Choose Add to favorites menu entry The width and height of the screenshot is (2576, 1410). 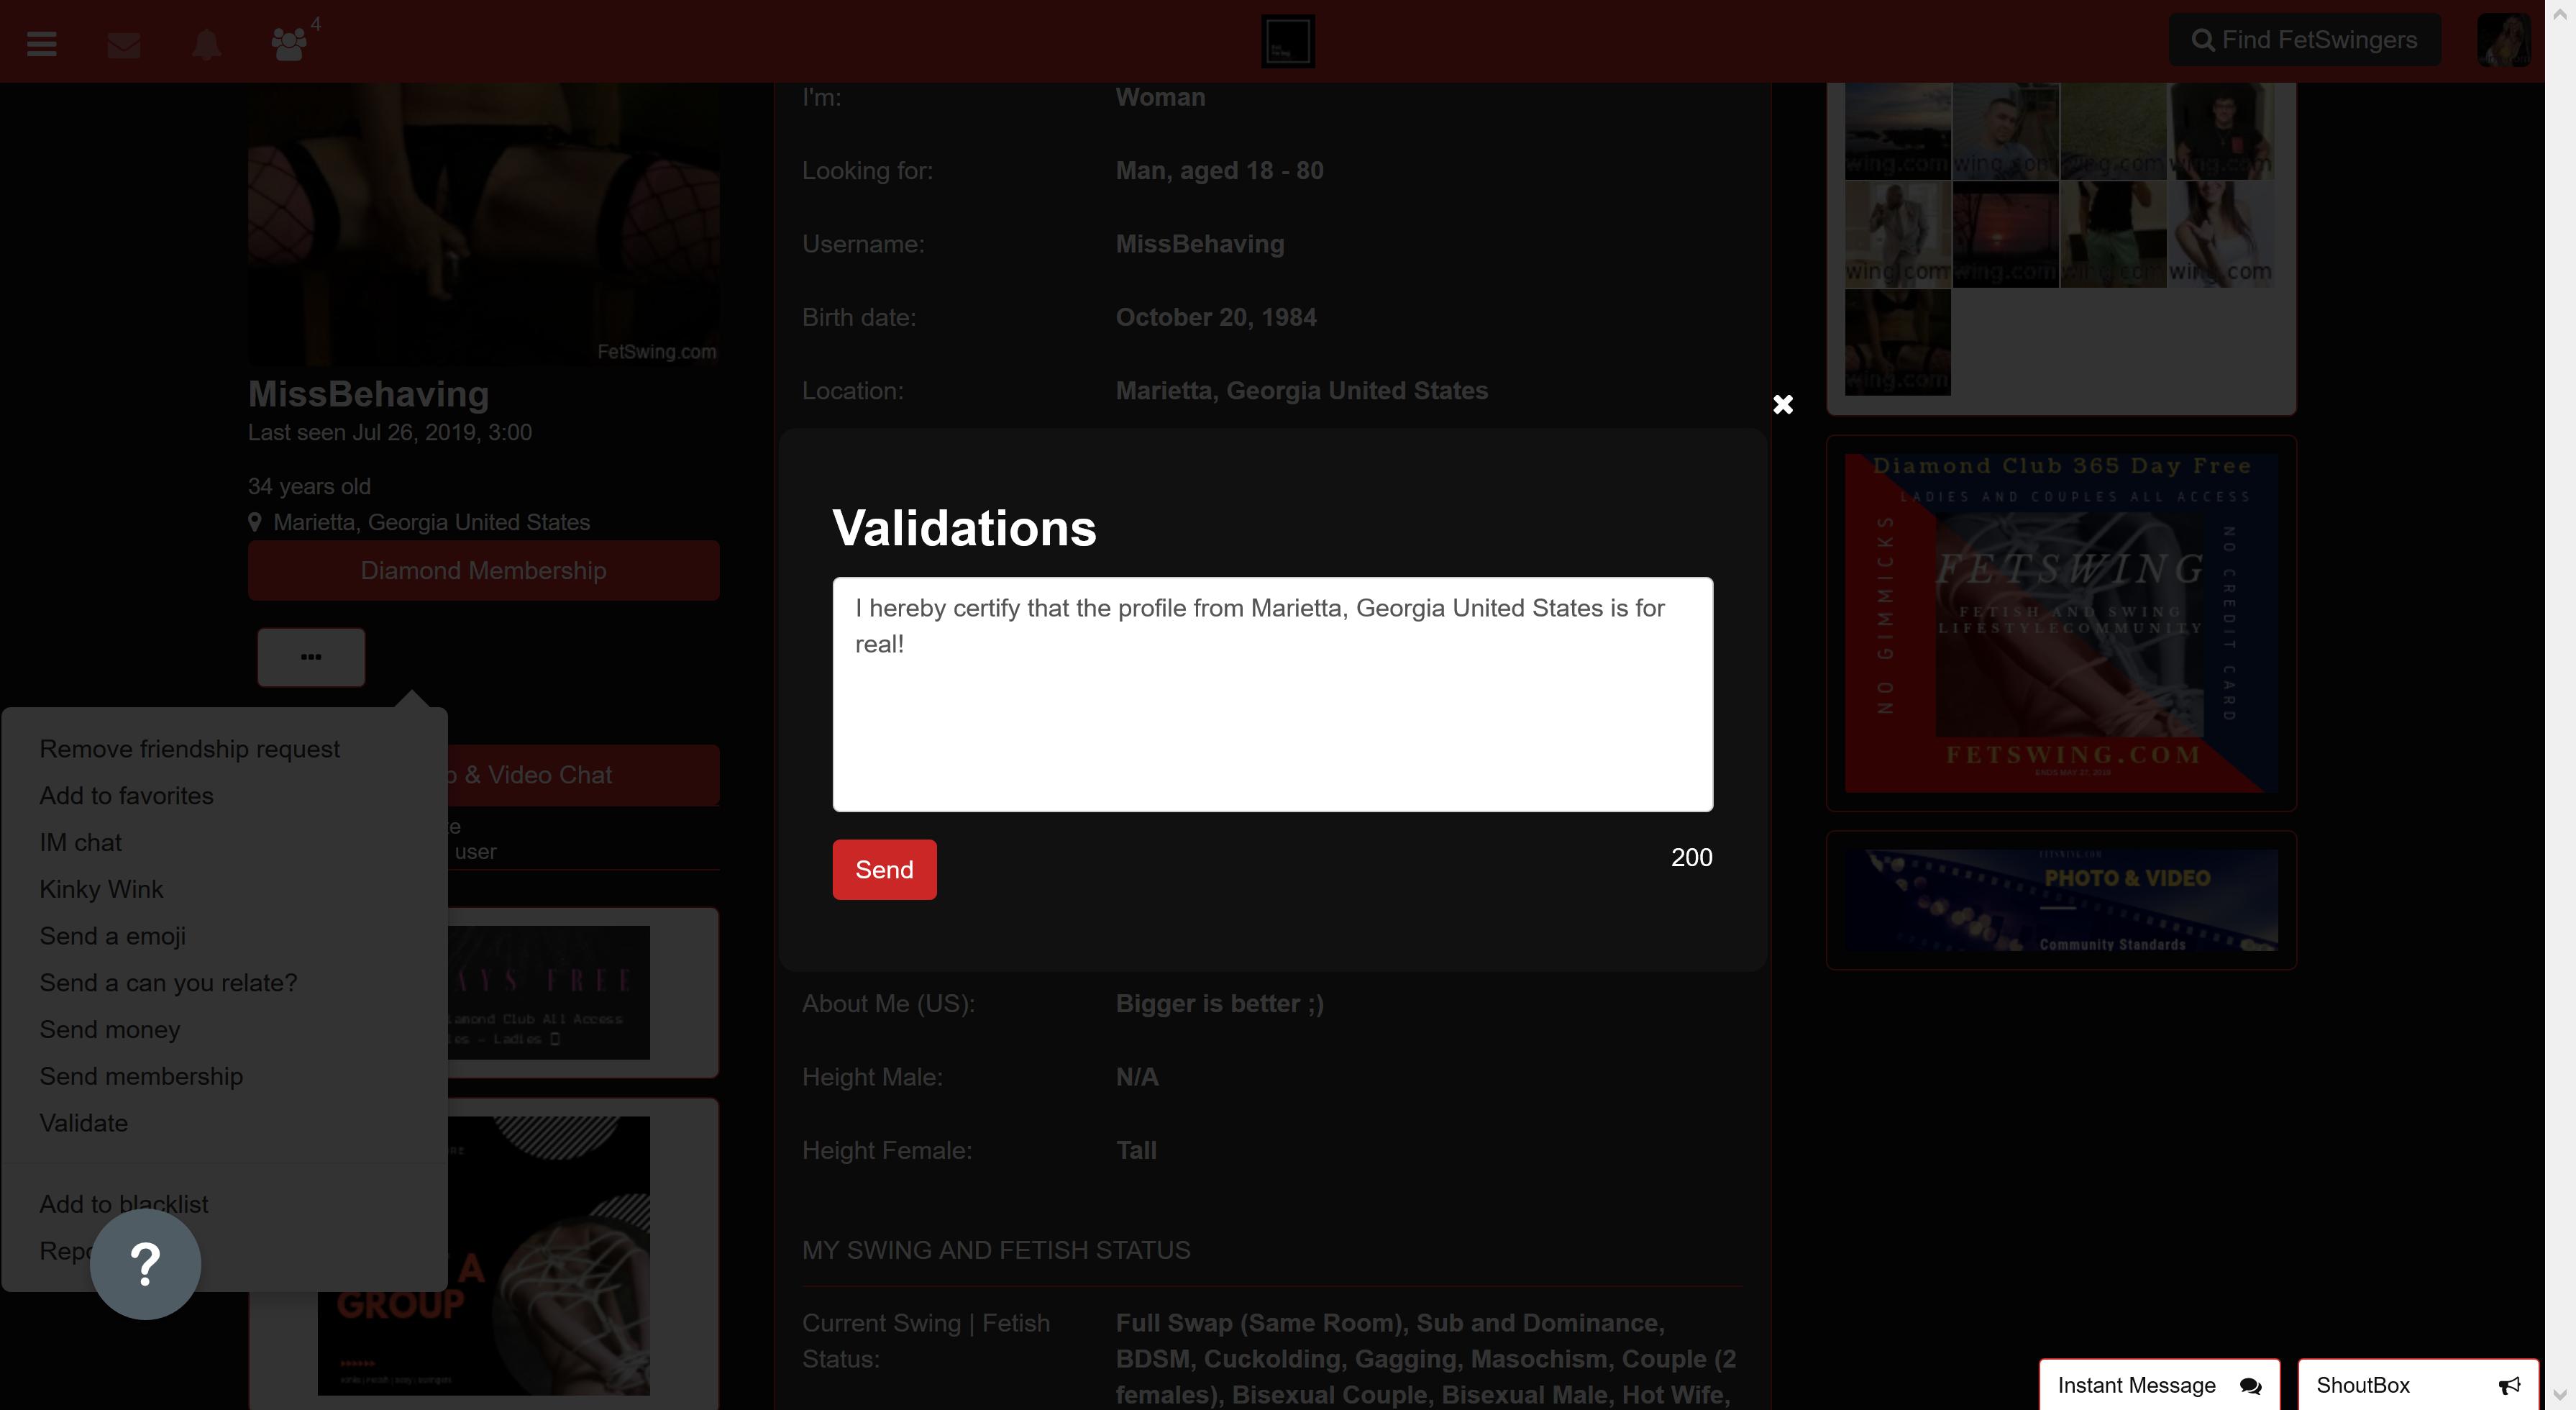pos(126,795)
